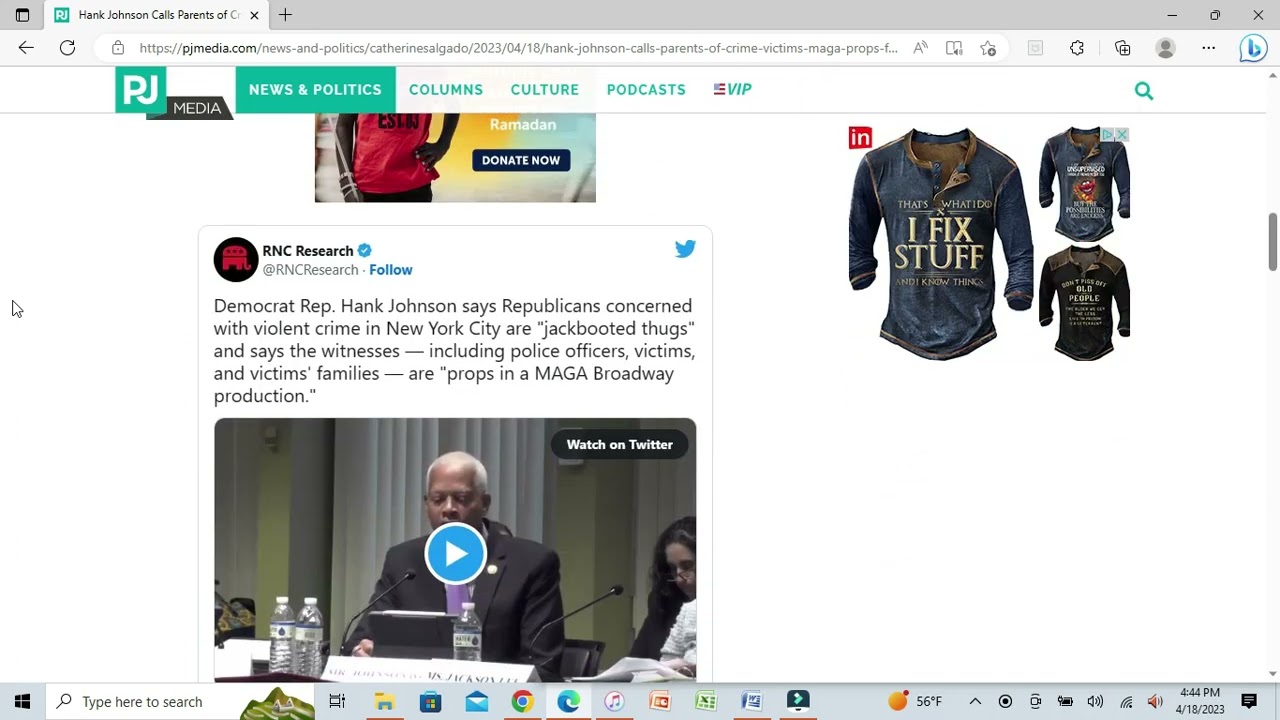Open the COLUMNS menu
1280x720 pixels.
(x=446, y=90)
